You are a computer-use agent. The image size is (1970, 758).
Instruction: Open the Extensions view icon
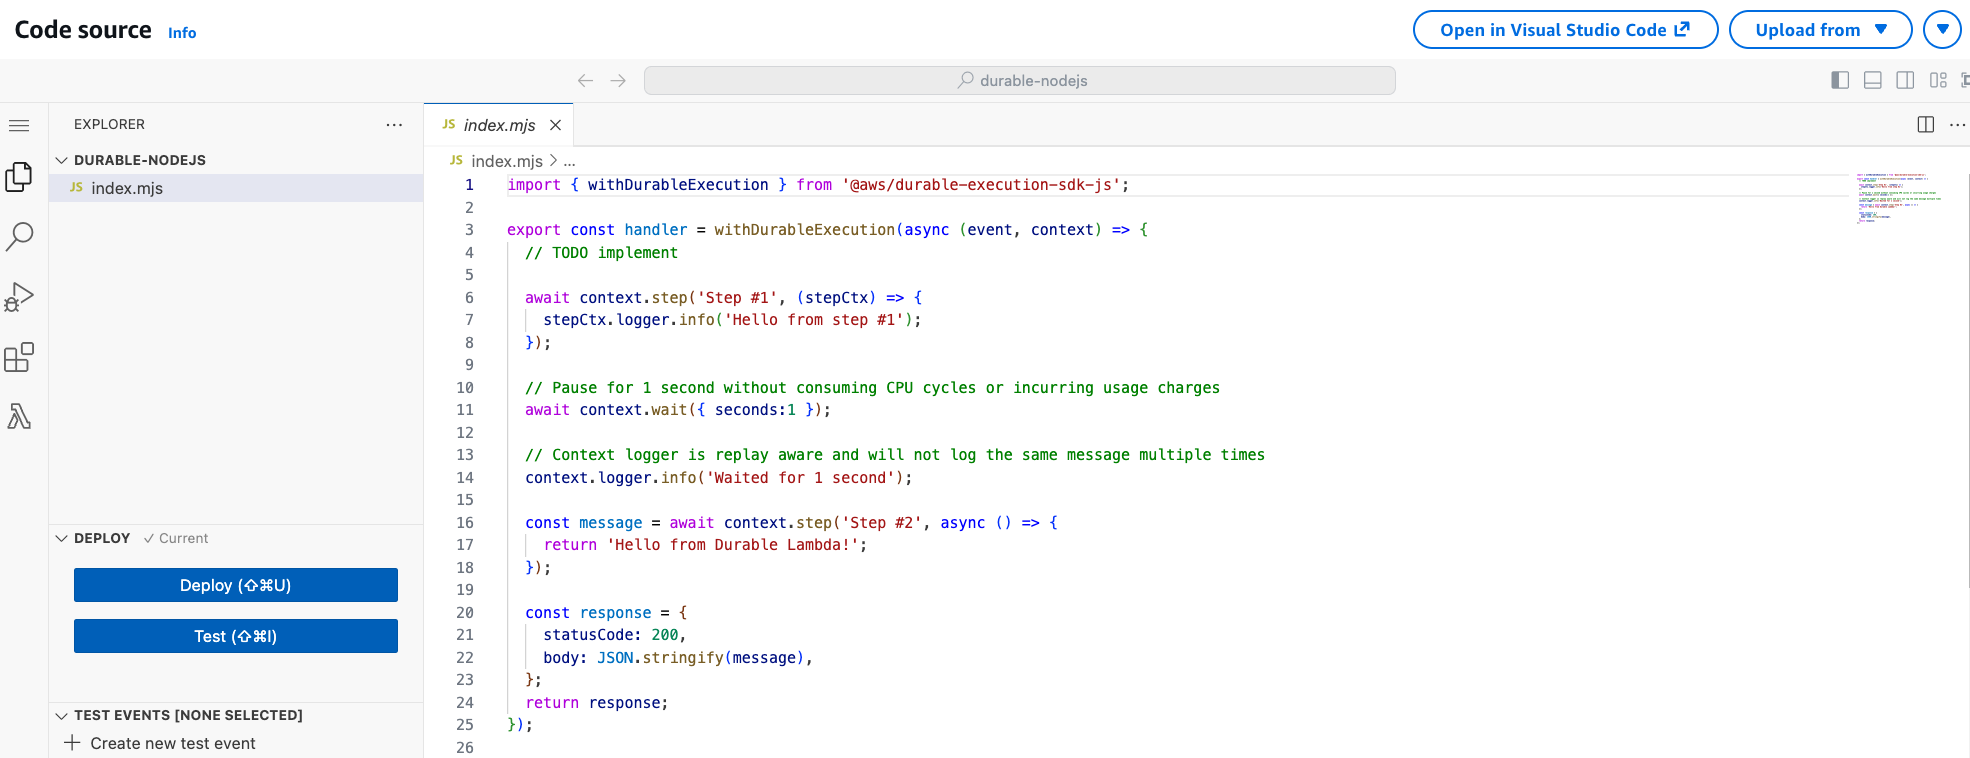(x=19, y=357)
